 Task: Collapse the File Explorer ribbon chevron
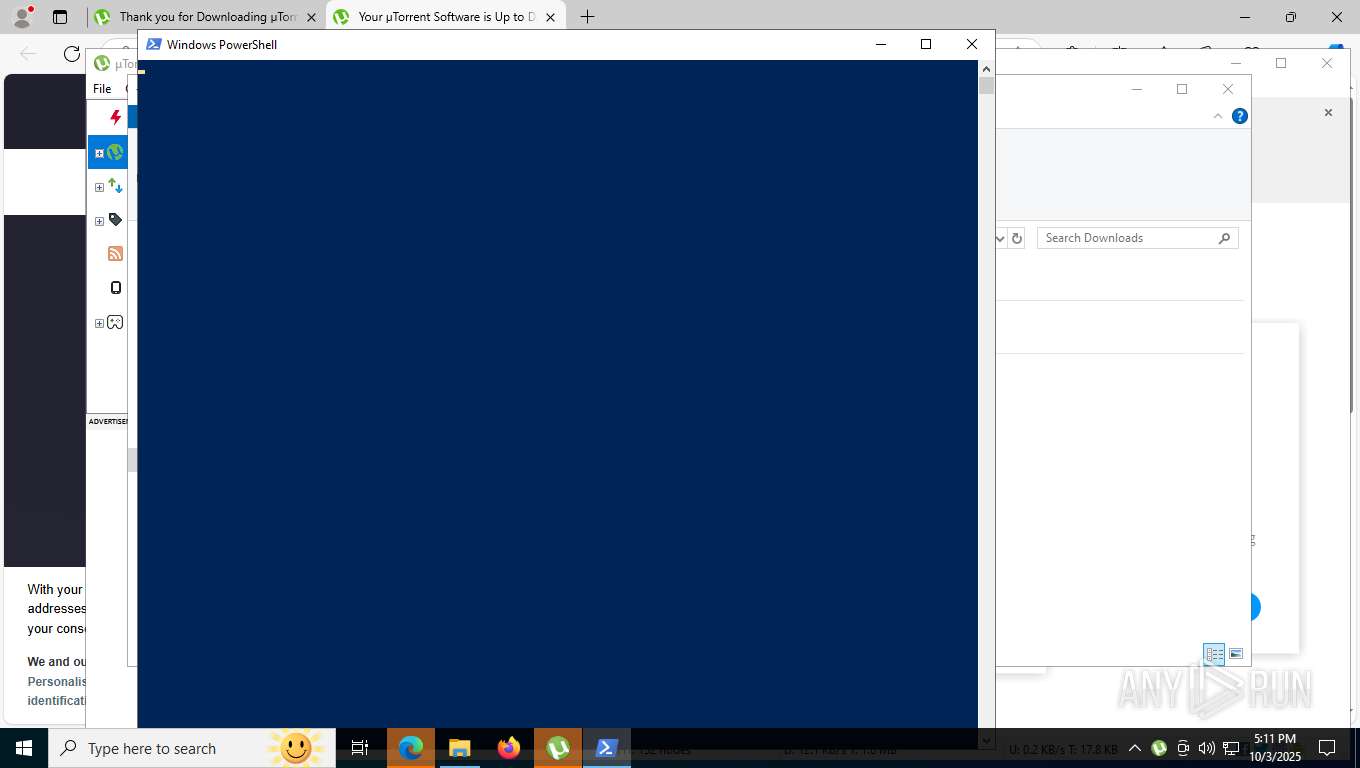point(1217,116)
